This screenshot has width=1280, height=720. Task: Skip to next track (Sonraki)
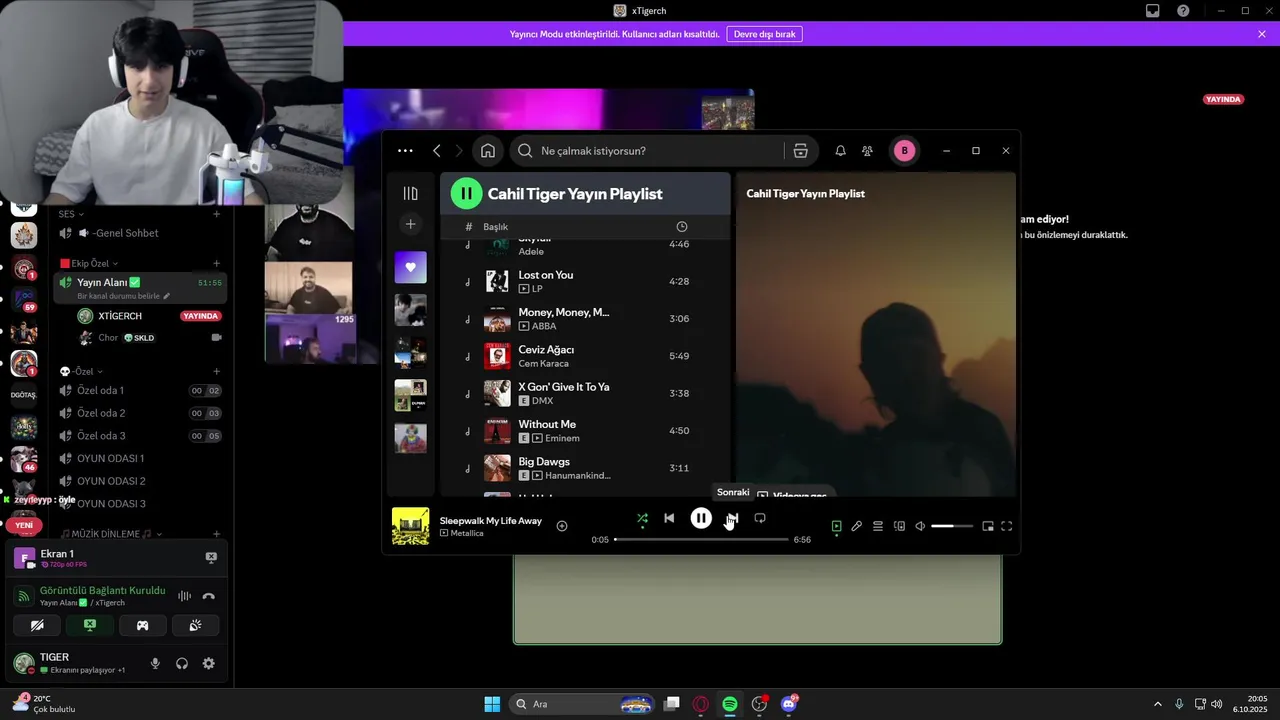click(732, 518)
